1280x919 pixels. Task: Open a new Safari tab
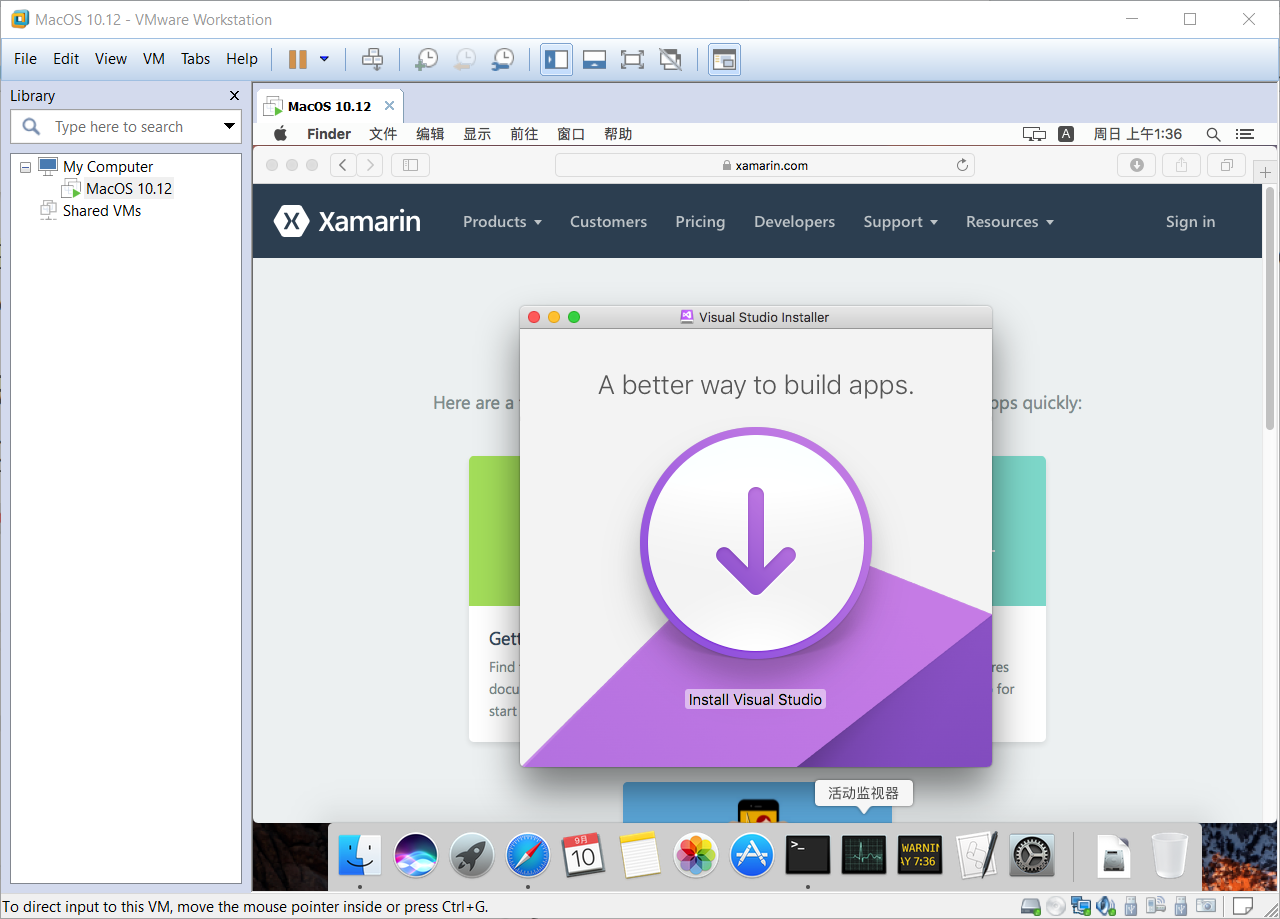pos(1265,171)
